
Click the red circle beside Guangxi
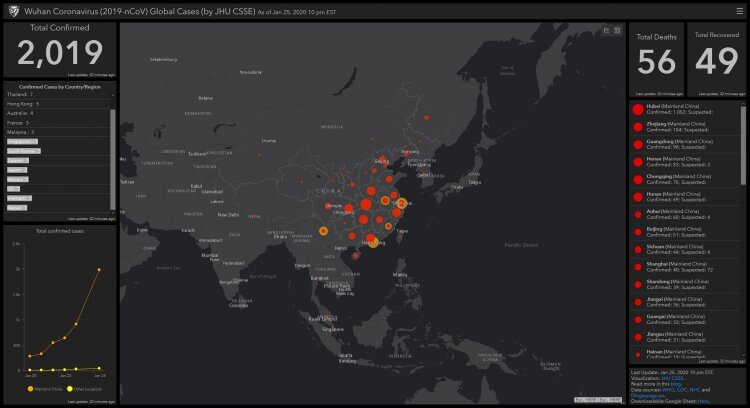[x=638, y=320]
